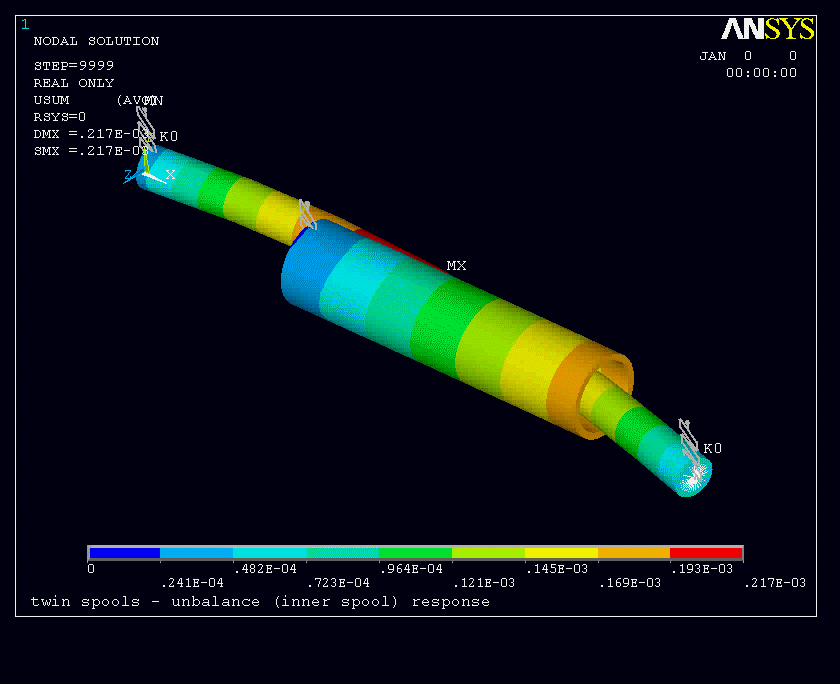Click the legend value .964E-04
This screenshot has width=840, height=684.
pyautogui.click(x=411, y=569)
